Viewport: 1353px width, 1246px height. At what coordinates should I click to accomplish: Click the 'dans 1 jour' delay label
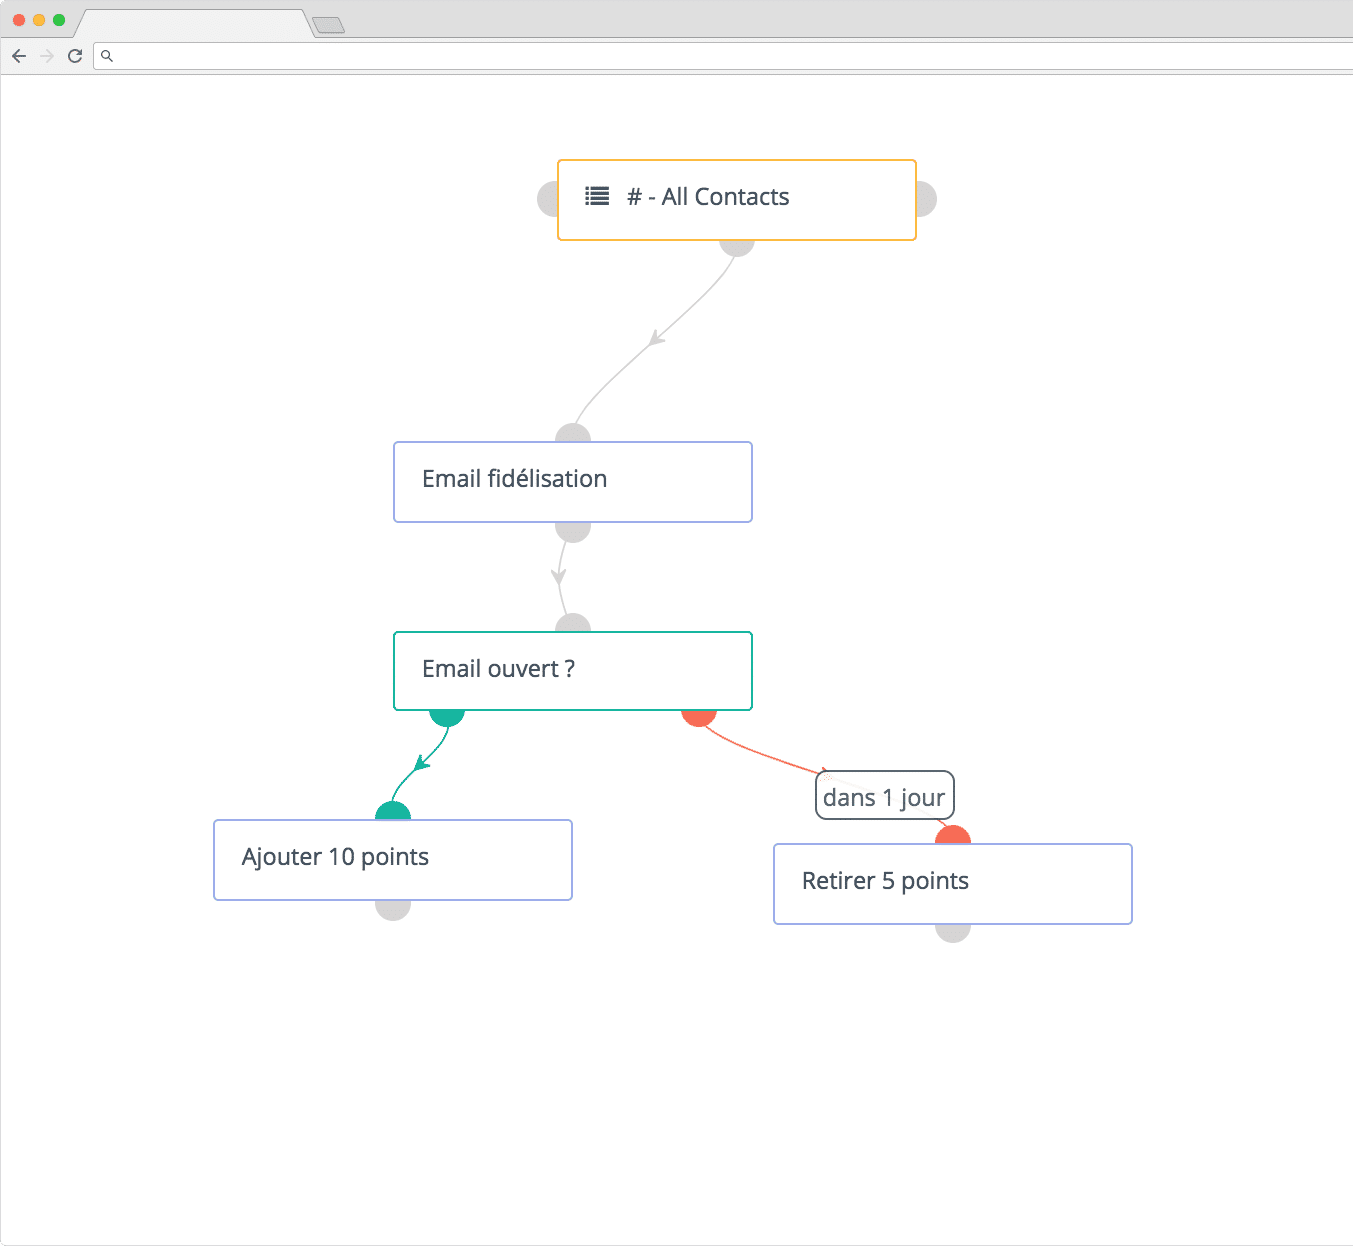pos(884,797)
